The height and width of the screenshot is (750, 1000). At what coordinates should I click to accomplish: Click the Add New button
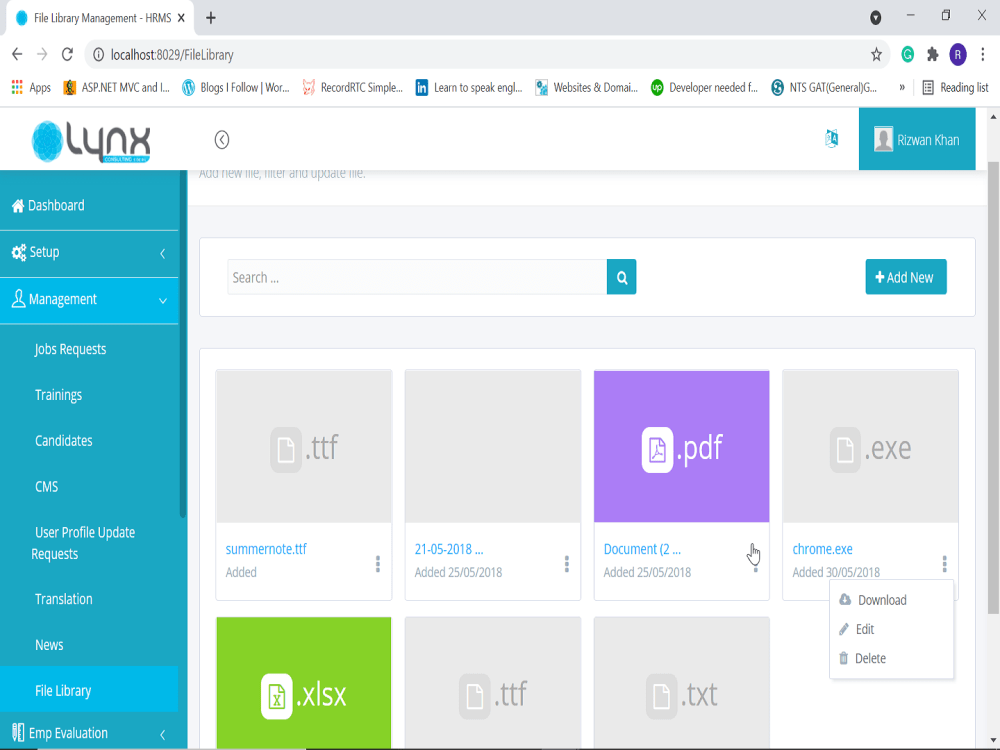click(x=906, y=277)
